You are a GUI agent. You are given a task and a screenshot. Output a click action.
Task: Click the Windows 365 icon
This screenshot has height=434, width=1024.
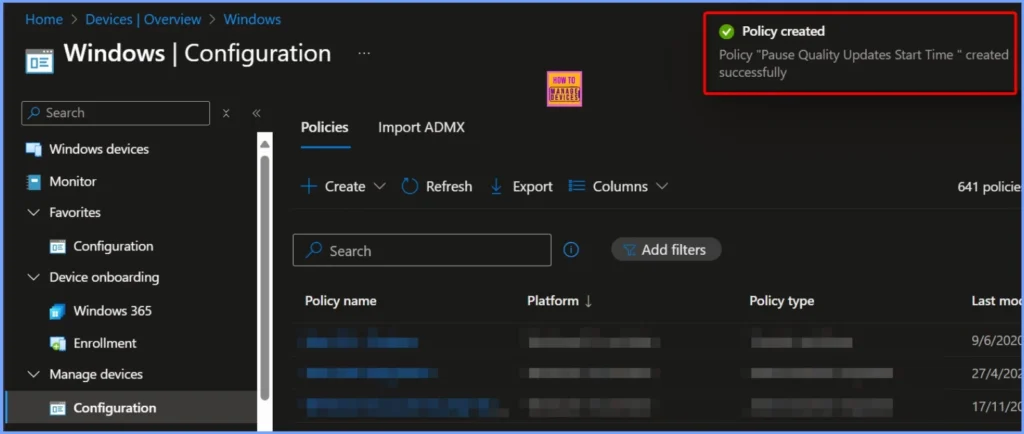coord(57,311)
